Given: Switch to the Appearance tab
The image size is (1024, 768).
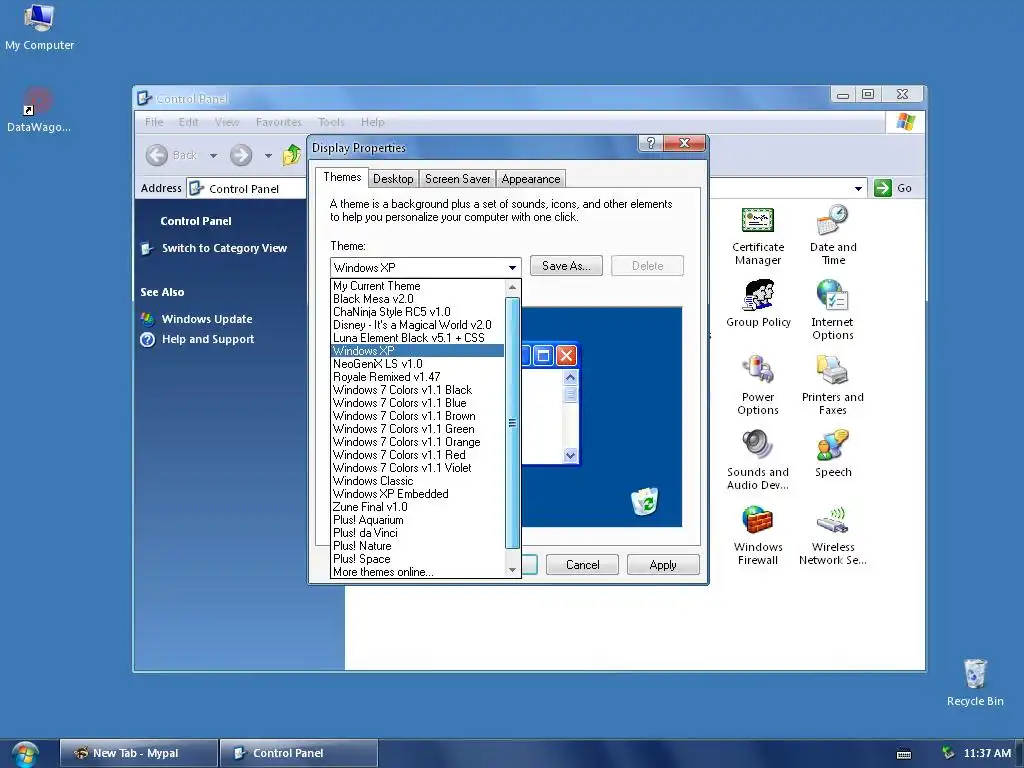Looking at the screenshot, I should pyautogui.click(x=531, y=179).
